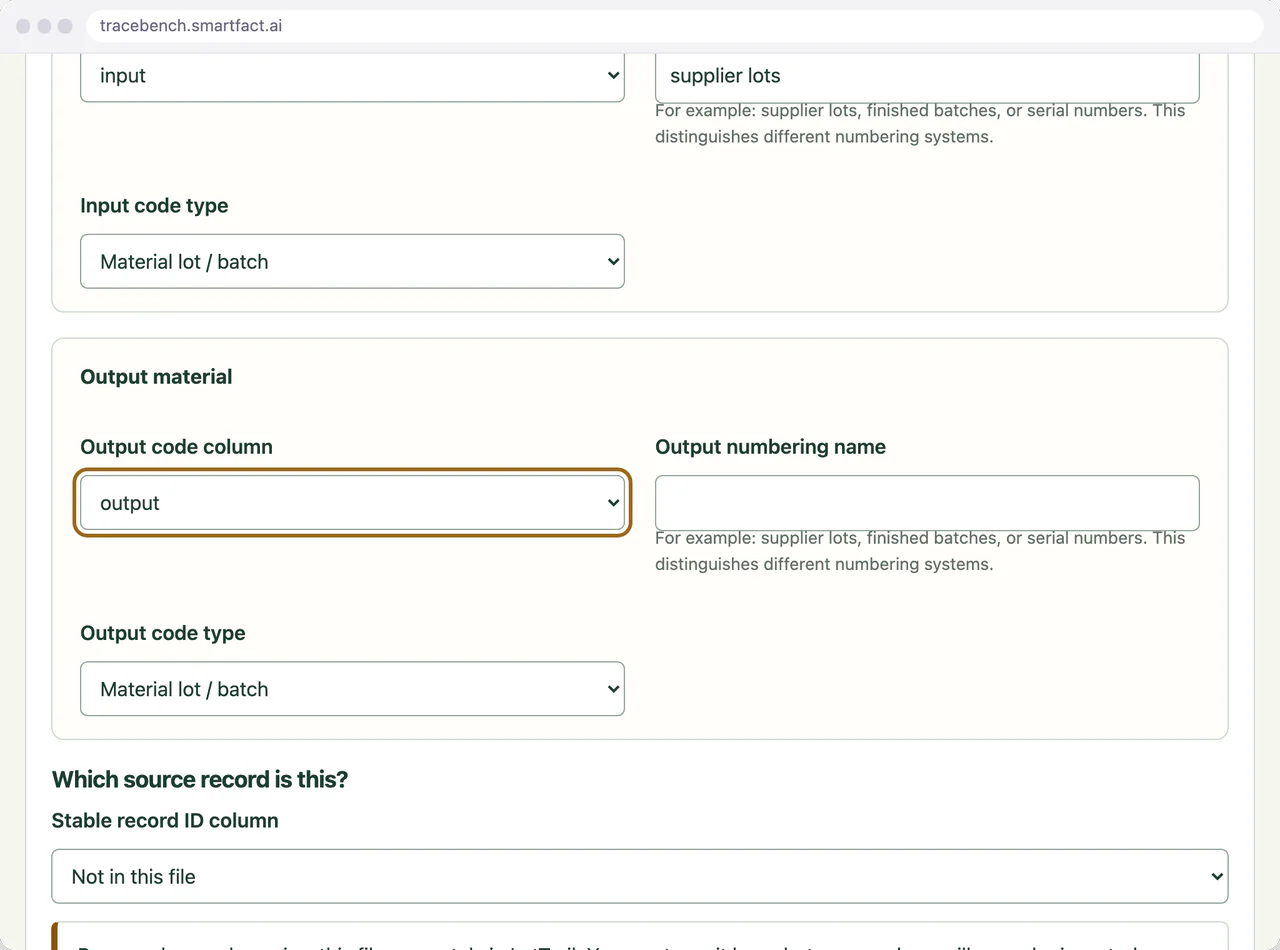Click the helper text below Output numbering name
This screenshot has height=950, width=1280.
click(920, 551)
